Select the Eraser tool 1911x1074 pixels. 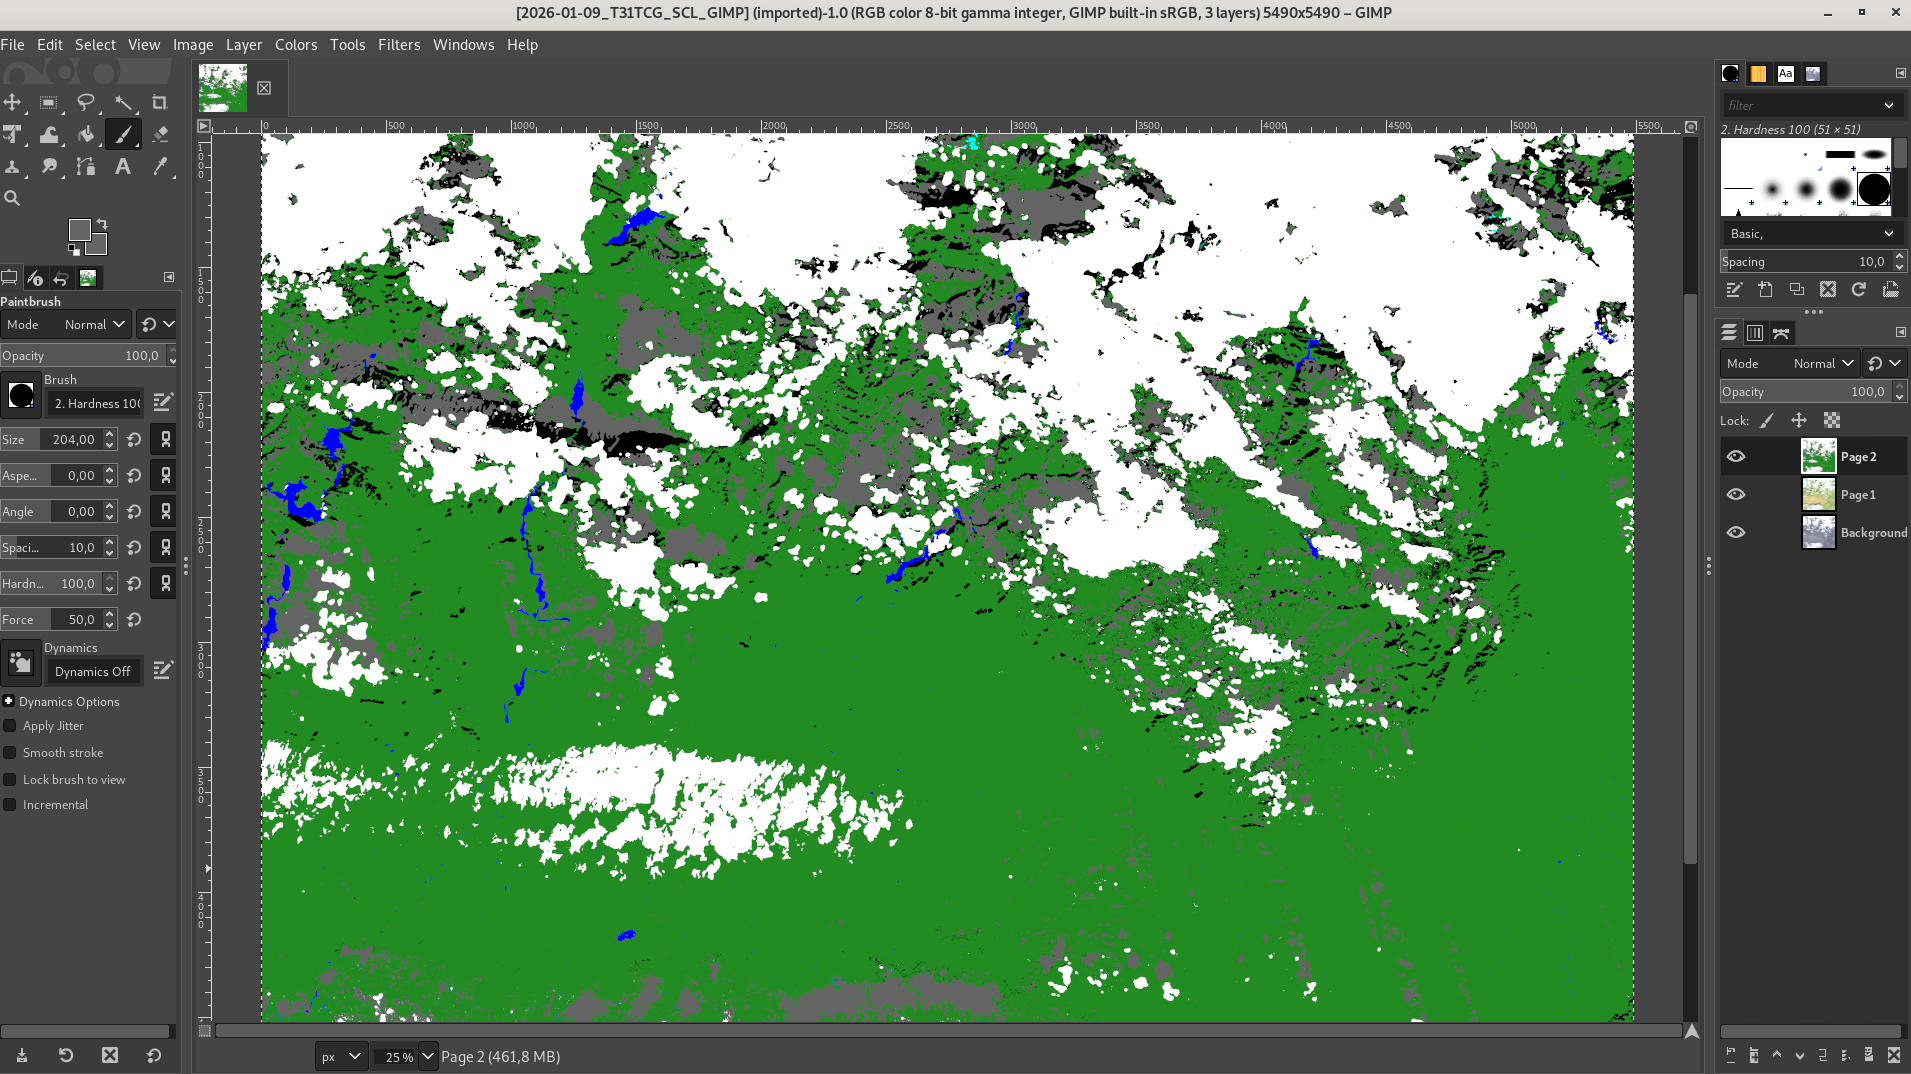(160, 134)
